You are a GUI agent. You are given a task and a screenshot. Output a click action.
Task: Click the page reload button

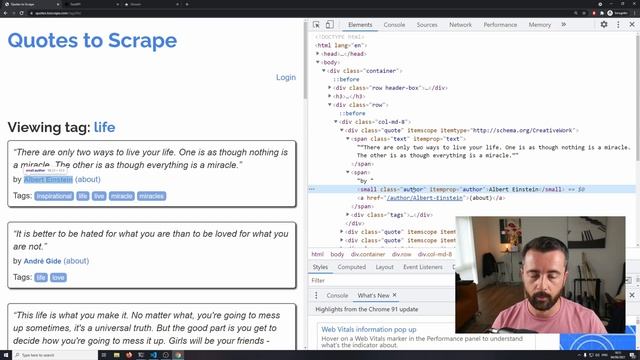click(x=22, y=13)
